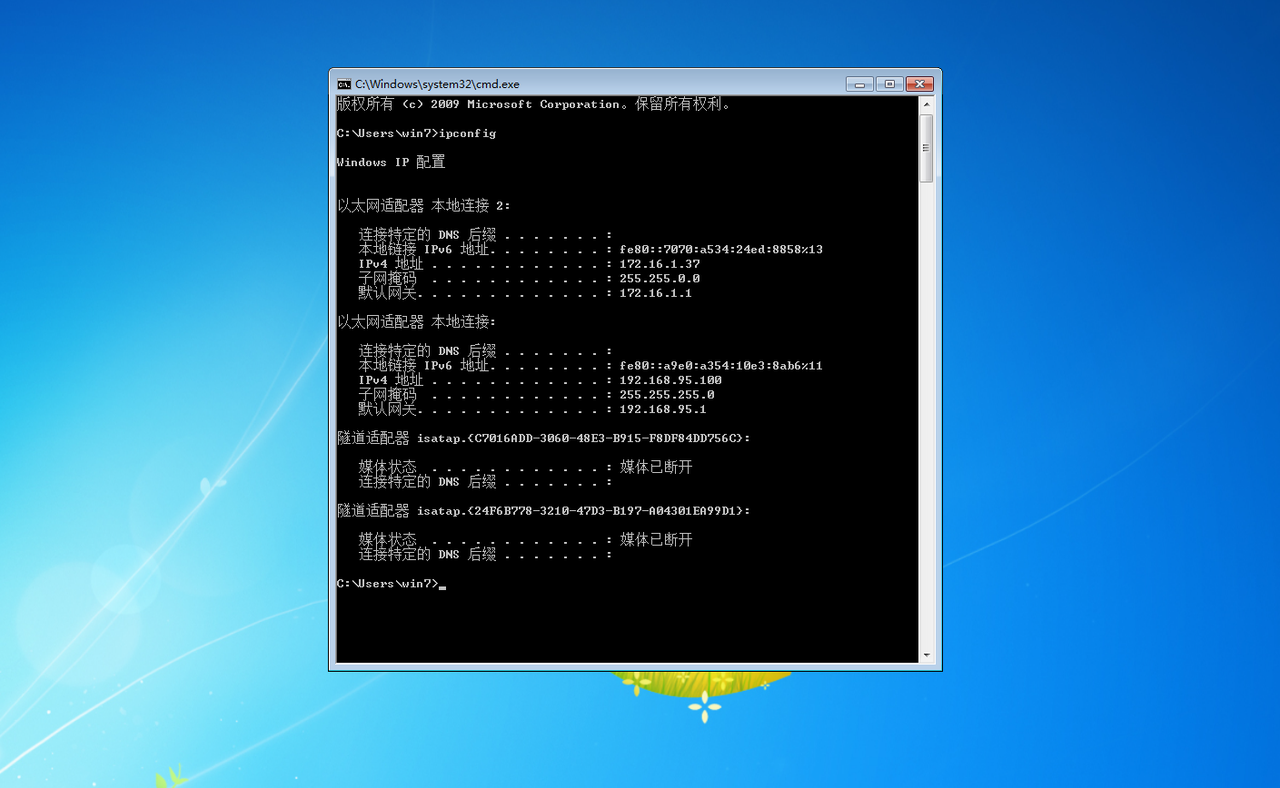
Task: Click the white flower on the desktop wallpaper
Action: click(x=705, y=707)
